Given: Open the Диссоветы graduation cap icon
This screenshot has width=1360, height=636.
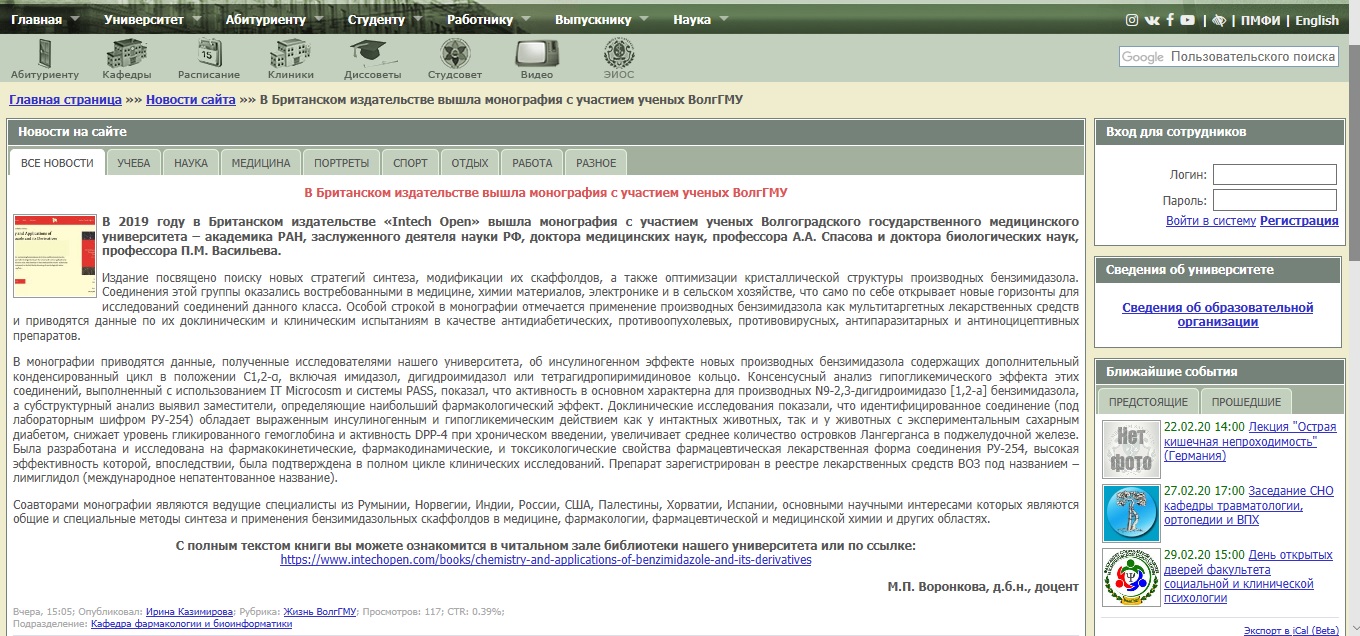Looking at the screenshot, I should pyautogui.click(x=372, y=53).
